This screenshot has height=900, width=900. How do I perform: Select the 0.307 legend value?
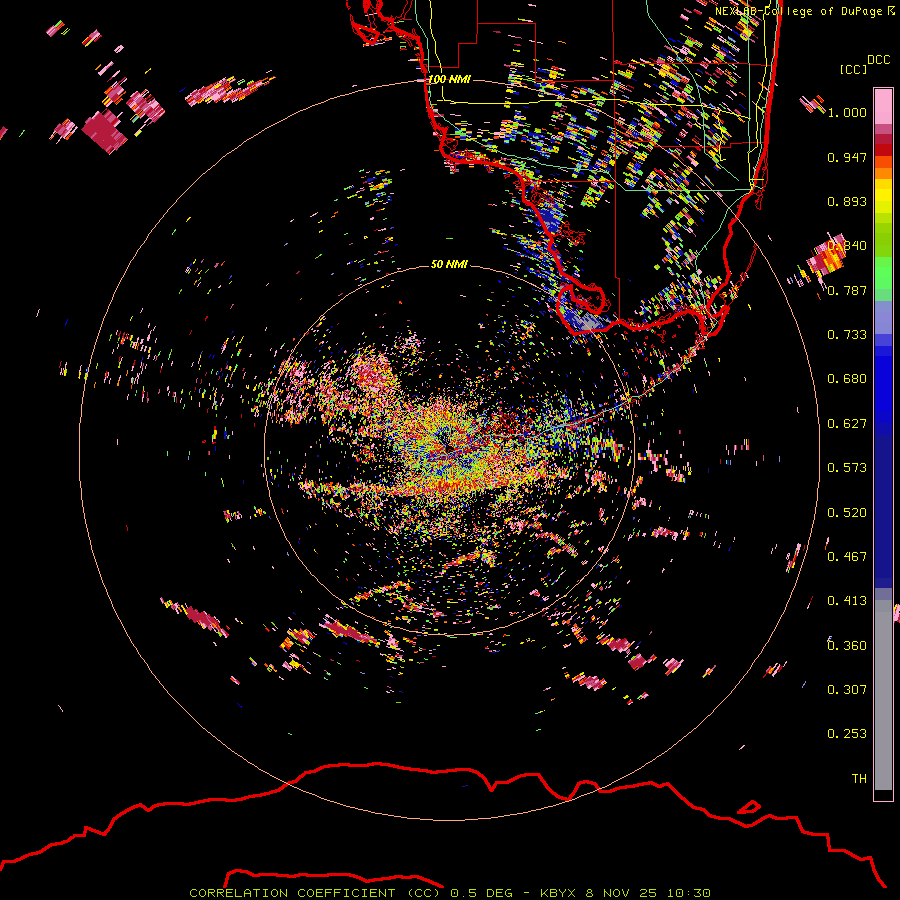point(847,690)
